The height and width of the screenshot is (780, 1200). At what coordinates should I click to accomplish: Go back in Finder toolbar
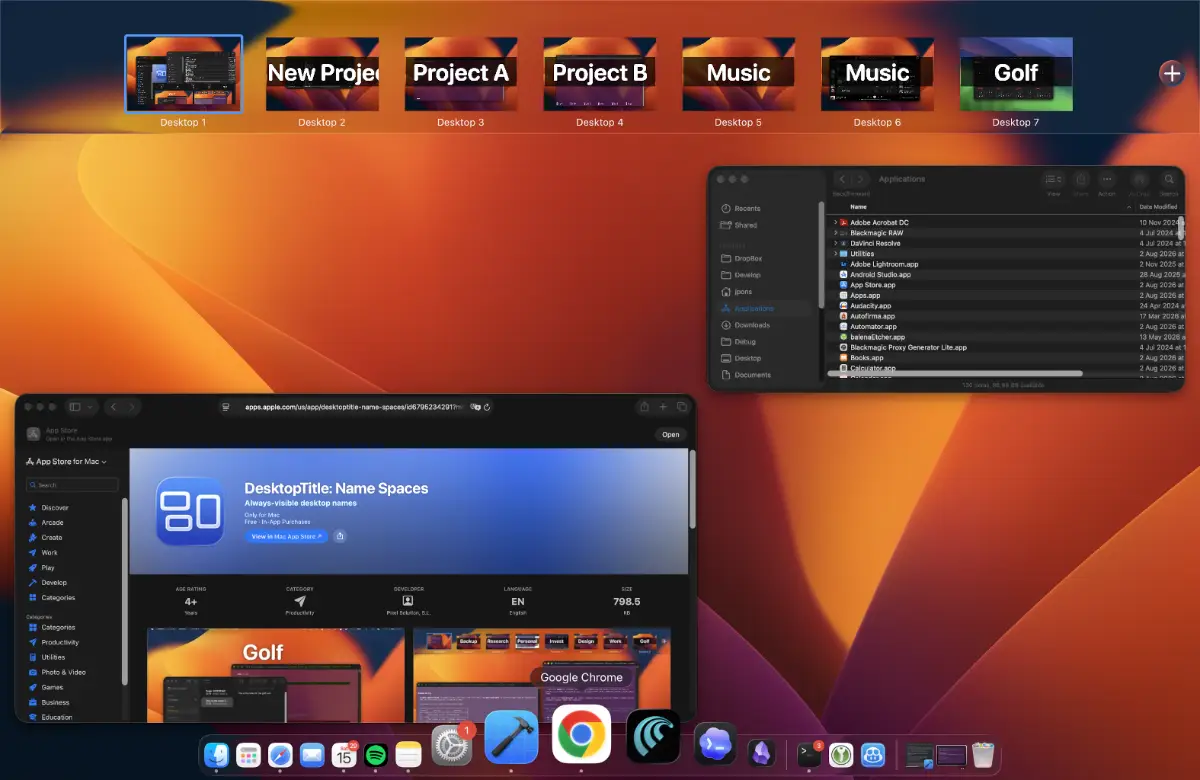coord(843,179)
